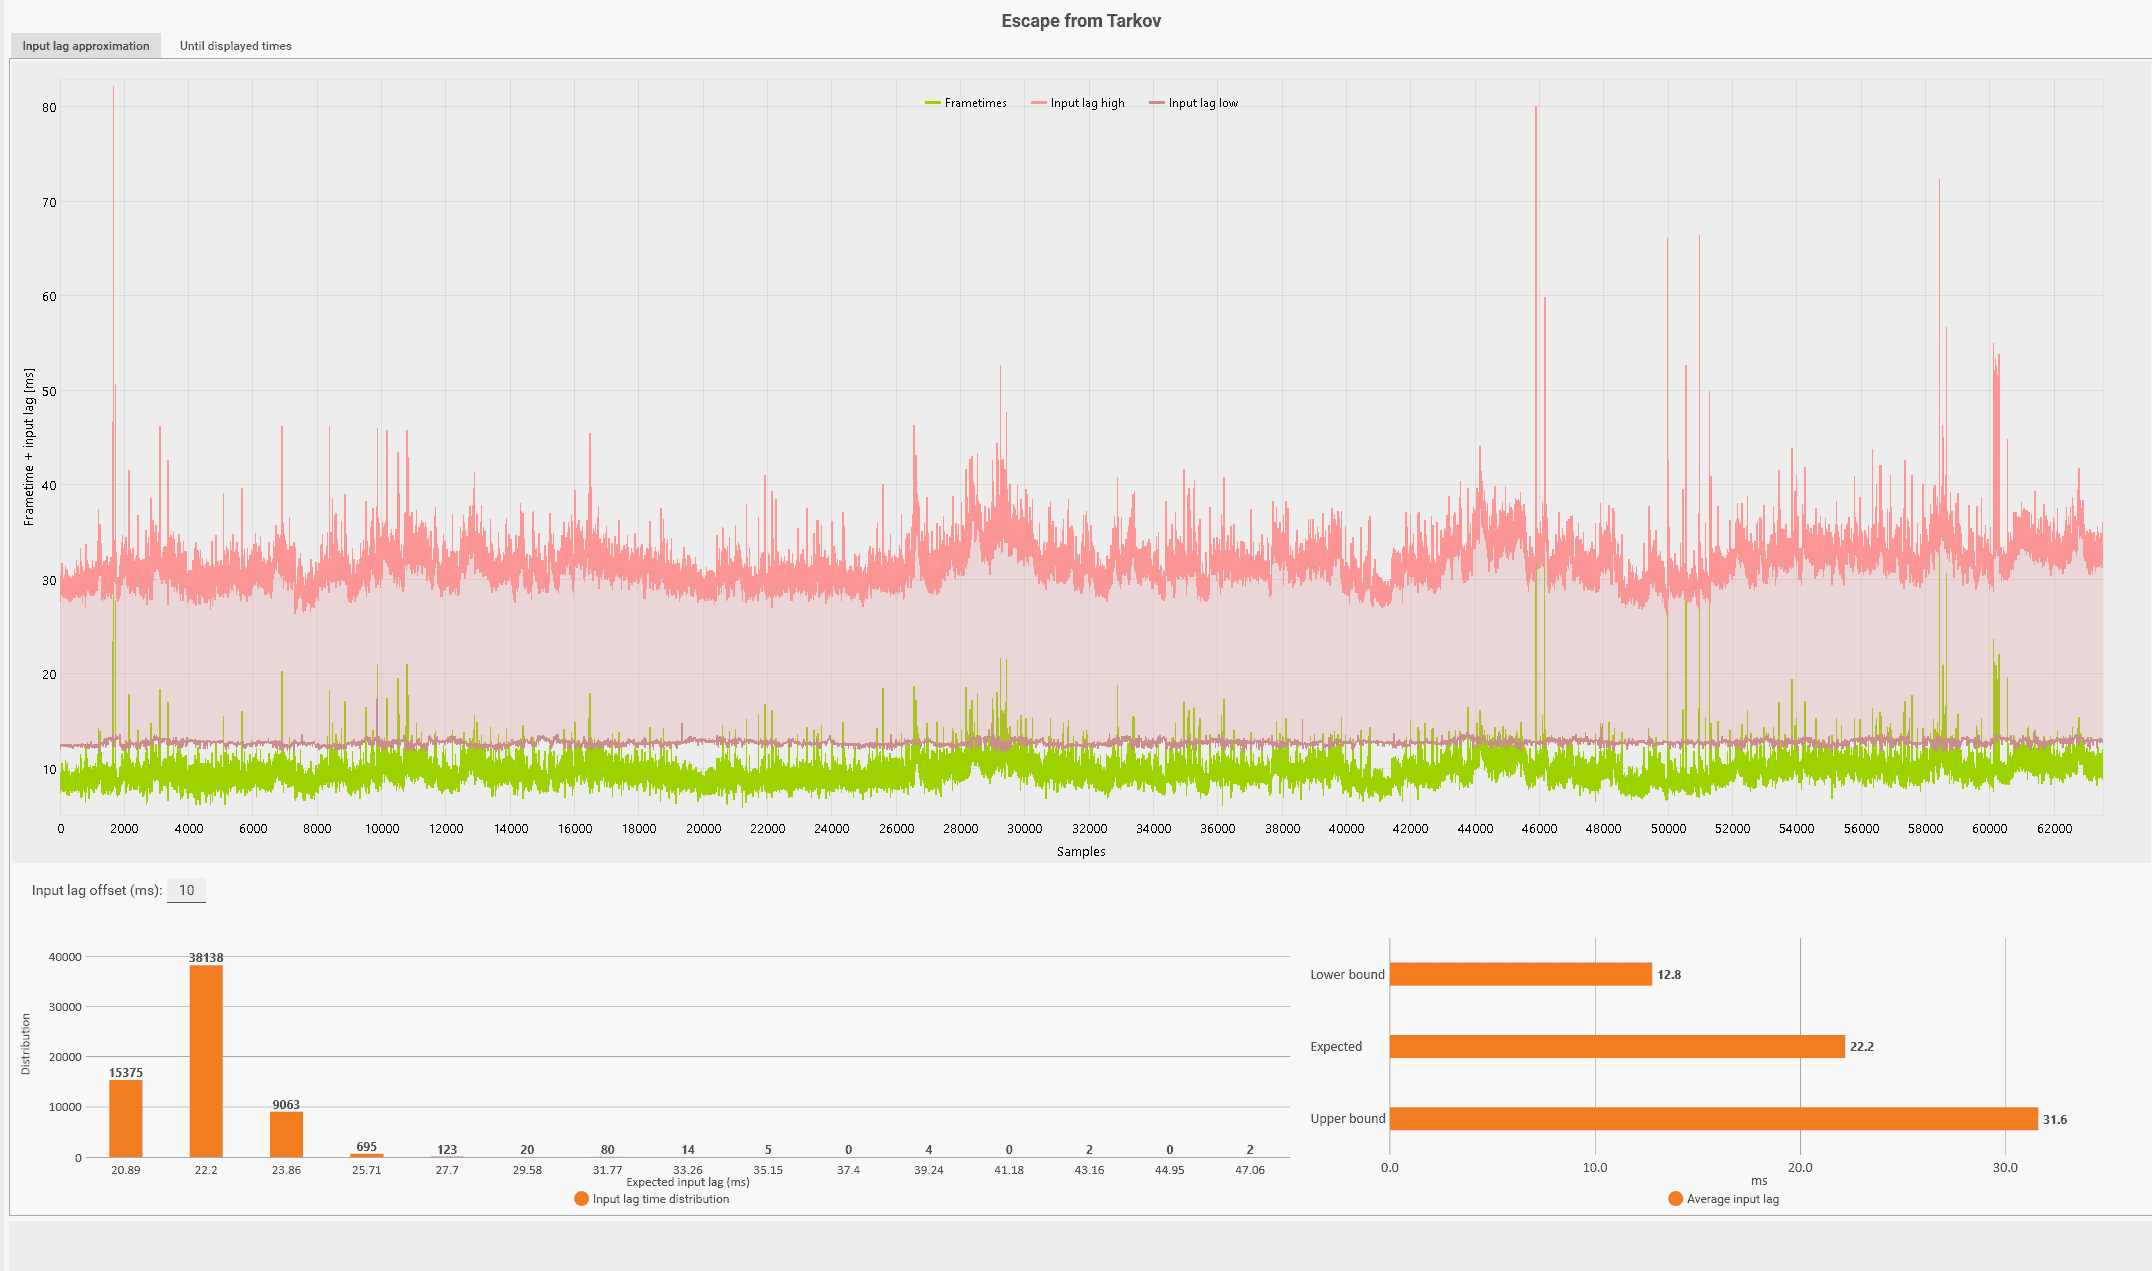Click the Input lag offset value field

pyautogui.click(x=186, y=890)
